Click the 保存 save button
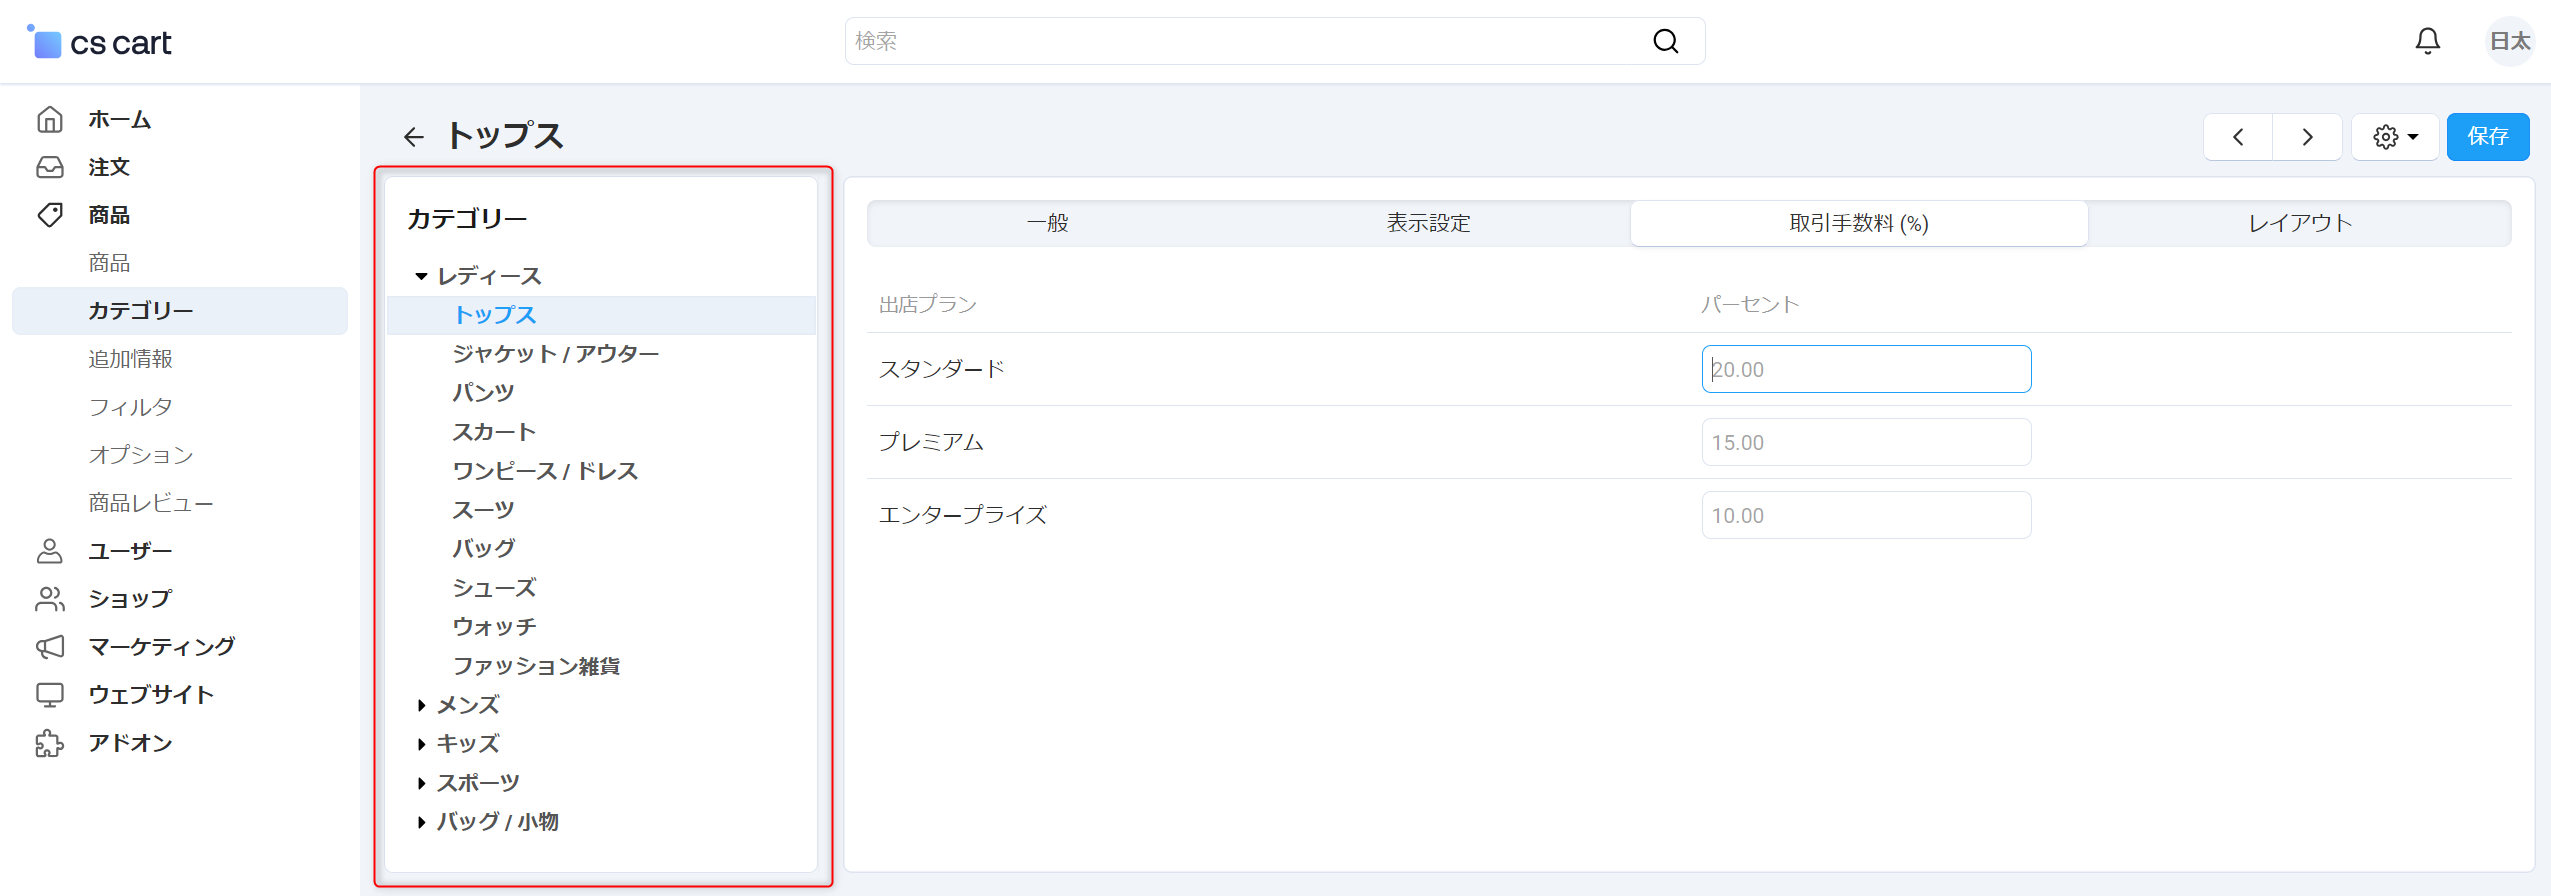Viewport: 2551px width, 896px height. click(2487, 137)
